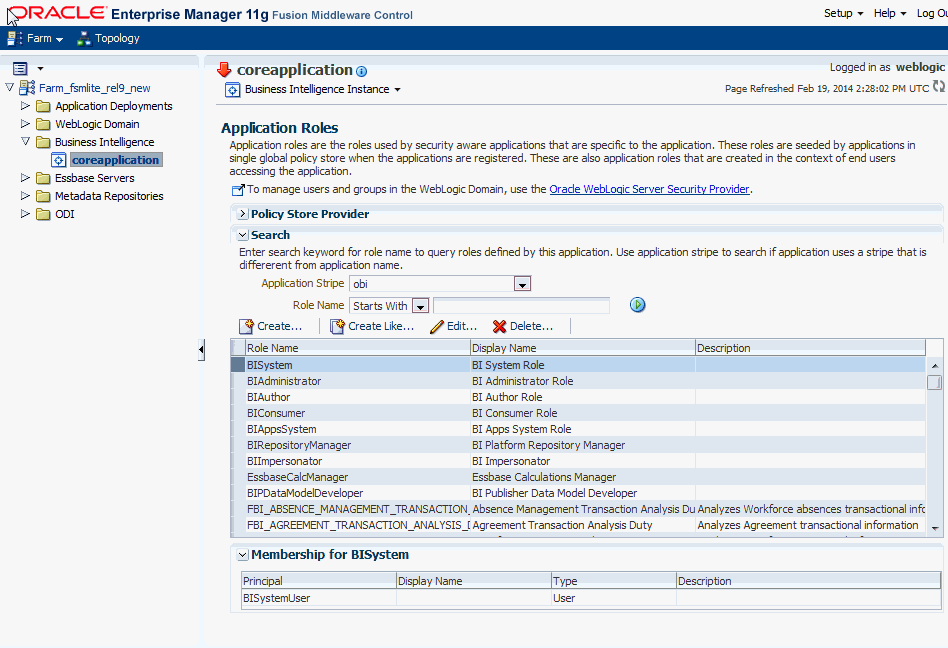
Task: Collapse the navigation pane with splitter arrow
Action: click(x=201, y=349)
